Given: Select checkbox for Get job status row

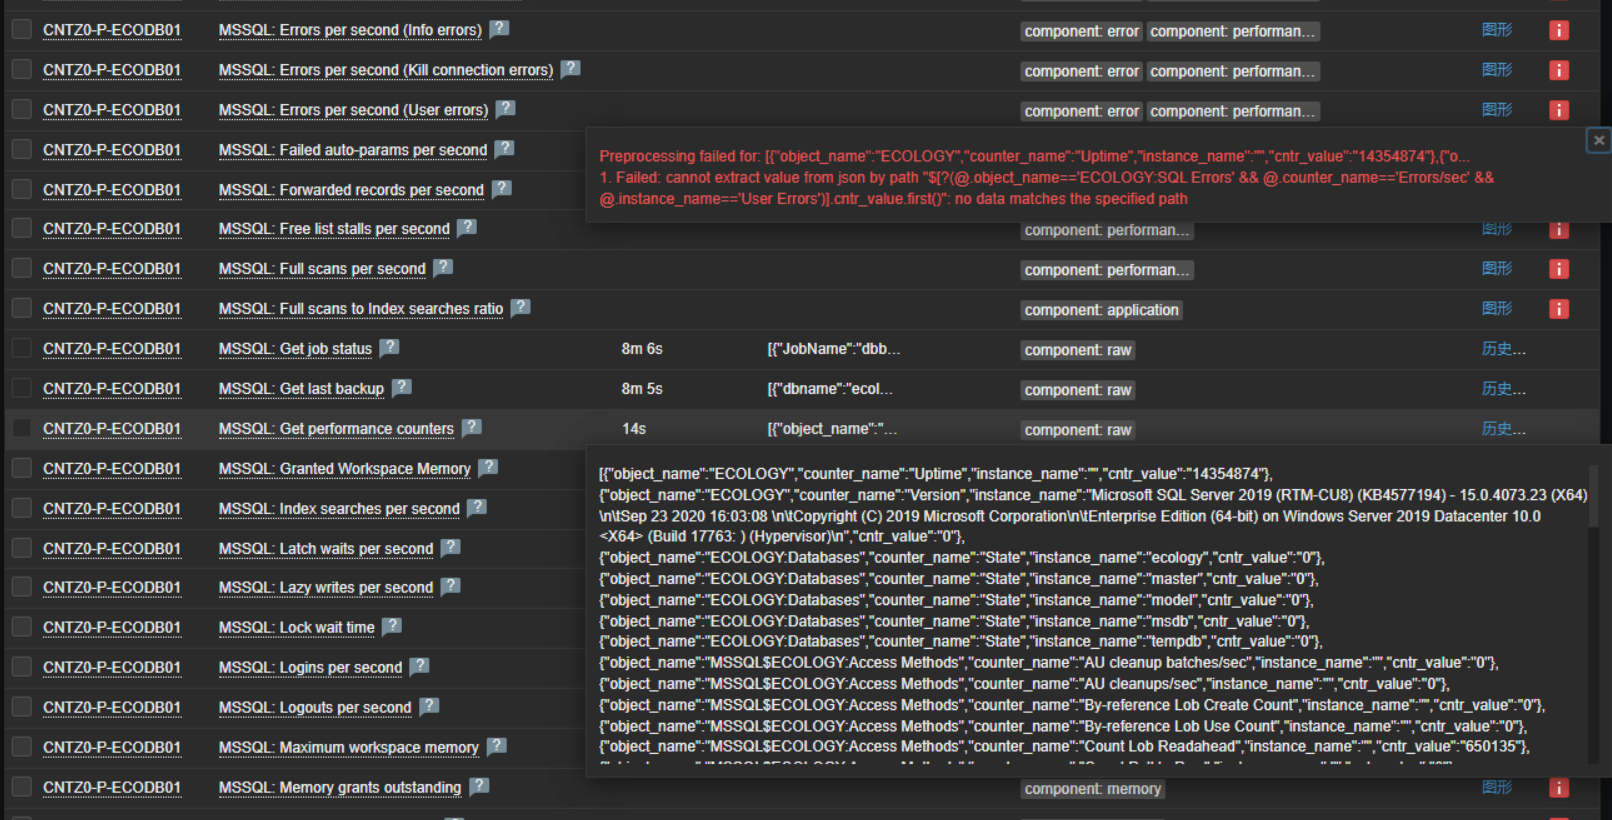Looking at the screenshot, I should 21,348.
